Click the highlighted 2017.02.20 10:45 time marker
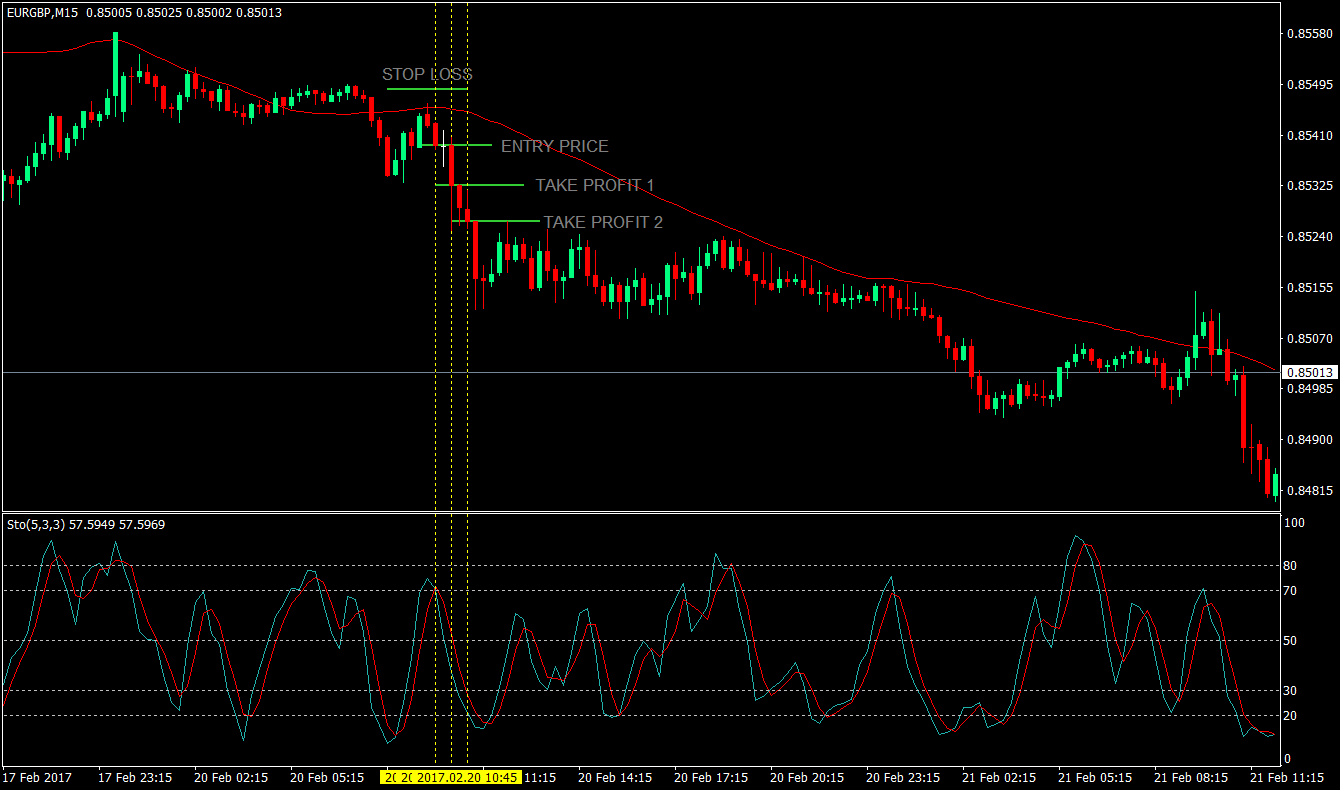Screen dimensions: 1340x790 [x=467, y=777]
